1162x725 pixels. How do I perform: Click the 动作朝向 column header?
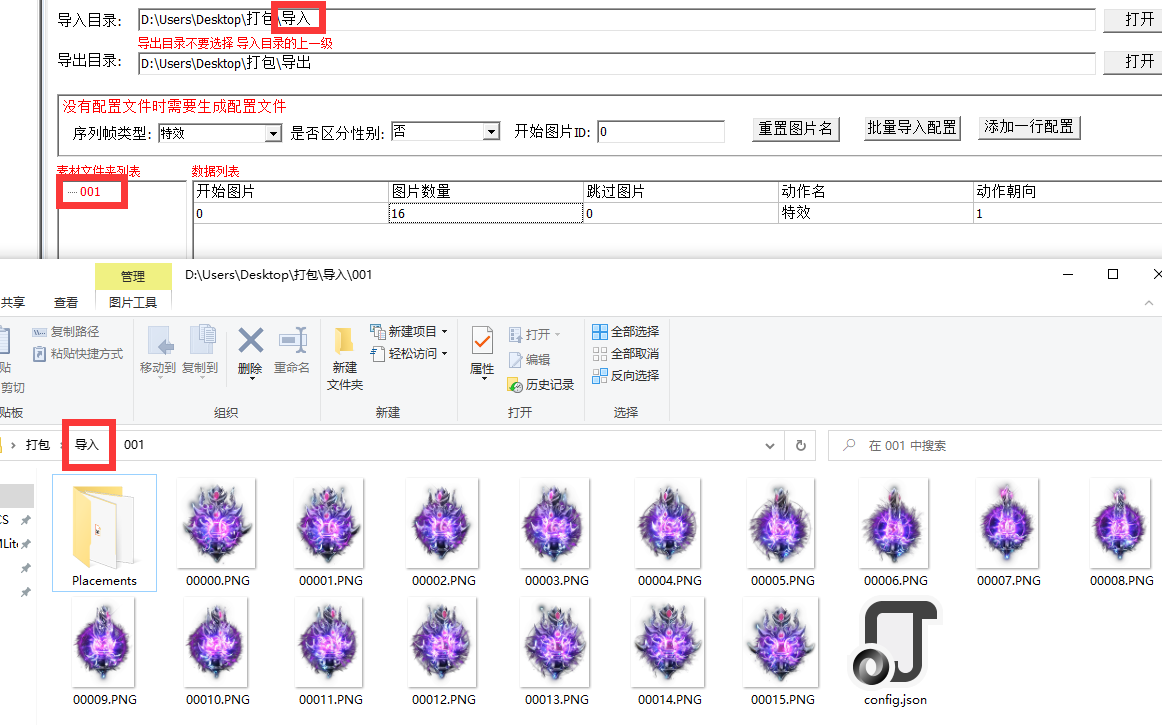(1068, 192)
